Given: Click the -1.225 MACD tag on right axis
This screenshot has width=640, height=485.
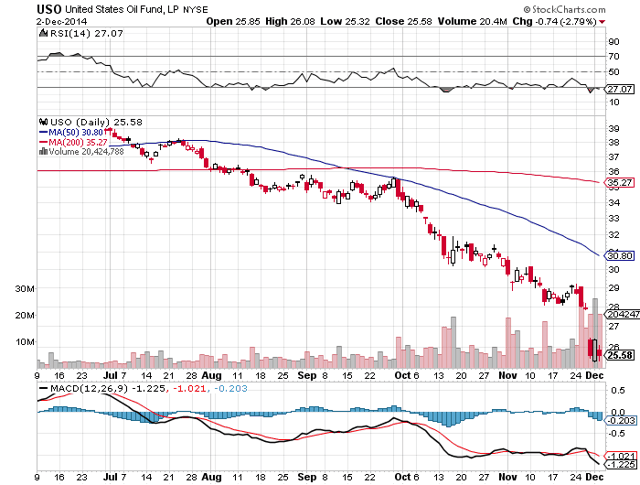Looking at the screenshot, I should coord(620,465).
